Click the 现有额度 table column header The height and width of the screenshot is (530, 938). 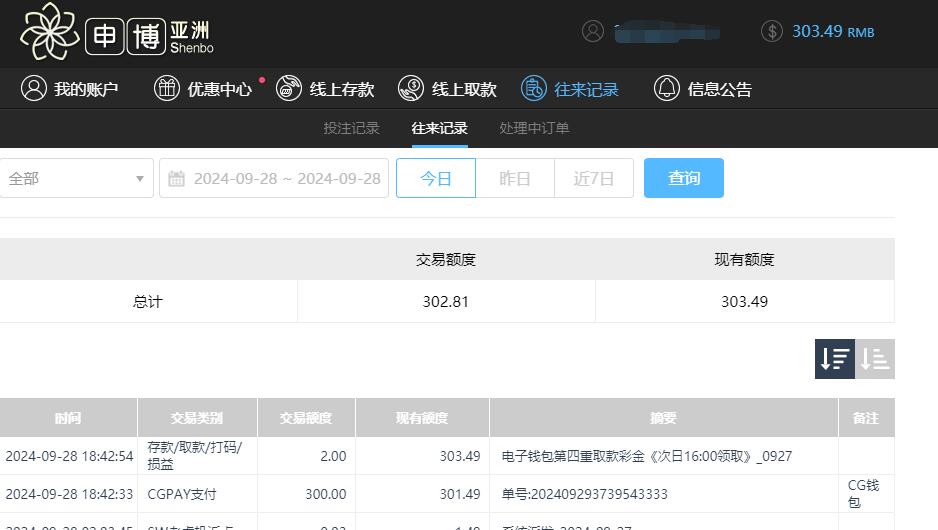[x=422, y=418]
